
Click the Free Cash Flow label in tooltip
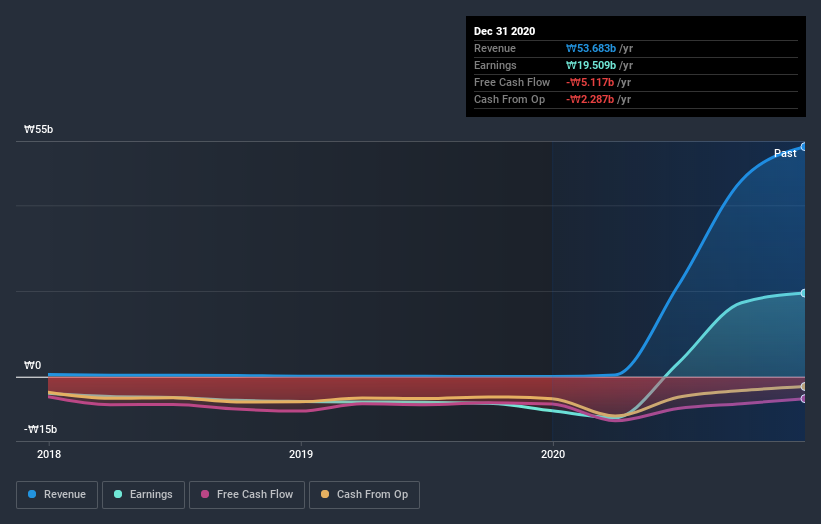(x=512, y=83)
